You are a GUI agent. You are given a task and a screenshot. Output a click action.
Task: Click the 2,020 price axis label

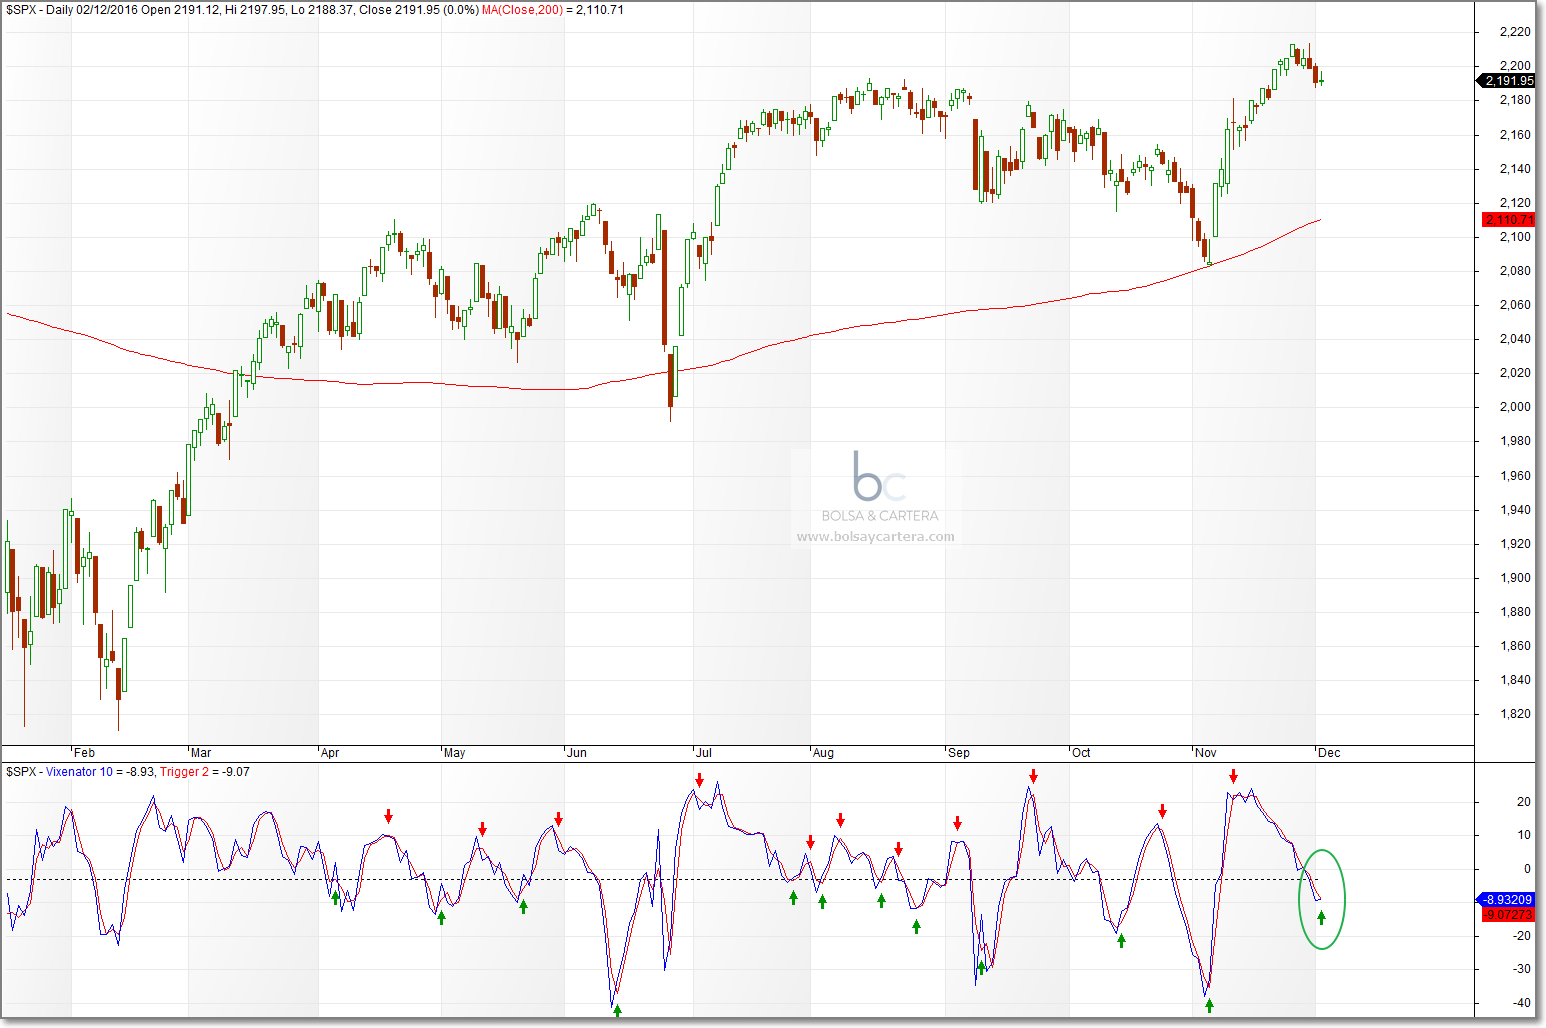tap(1516, 373)
